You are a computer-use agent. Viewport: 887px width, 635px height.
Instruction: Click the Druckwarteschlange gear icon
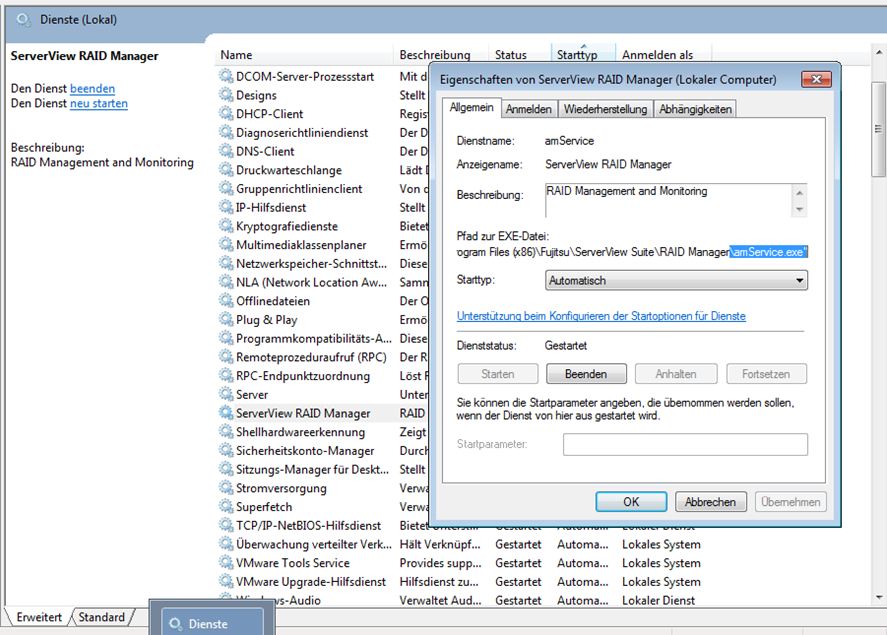226,170
